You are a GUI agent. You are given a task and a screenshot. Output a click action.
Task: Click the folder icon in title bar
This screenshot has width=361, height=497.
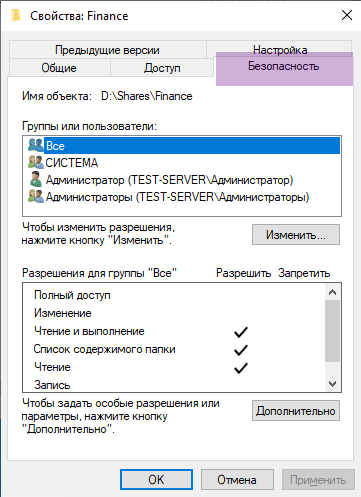click(15, 16)
